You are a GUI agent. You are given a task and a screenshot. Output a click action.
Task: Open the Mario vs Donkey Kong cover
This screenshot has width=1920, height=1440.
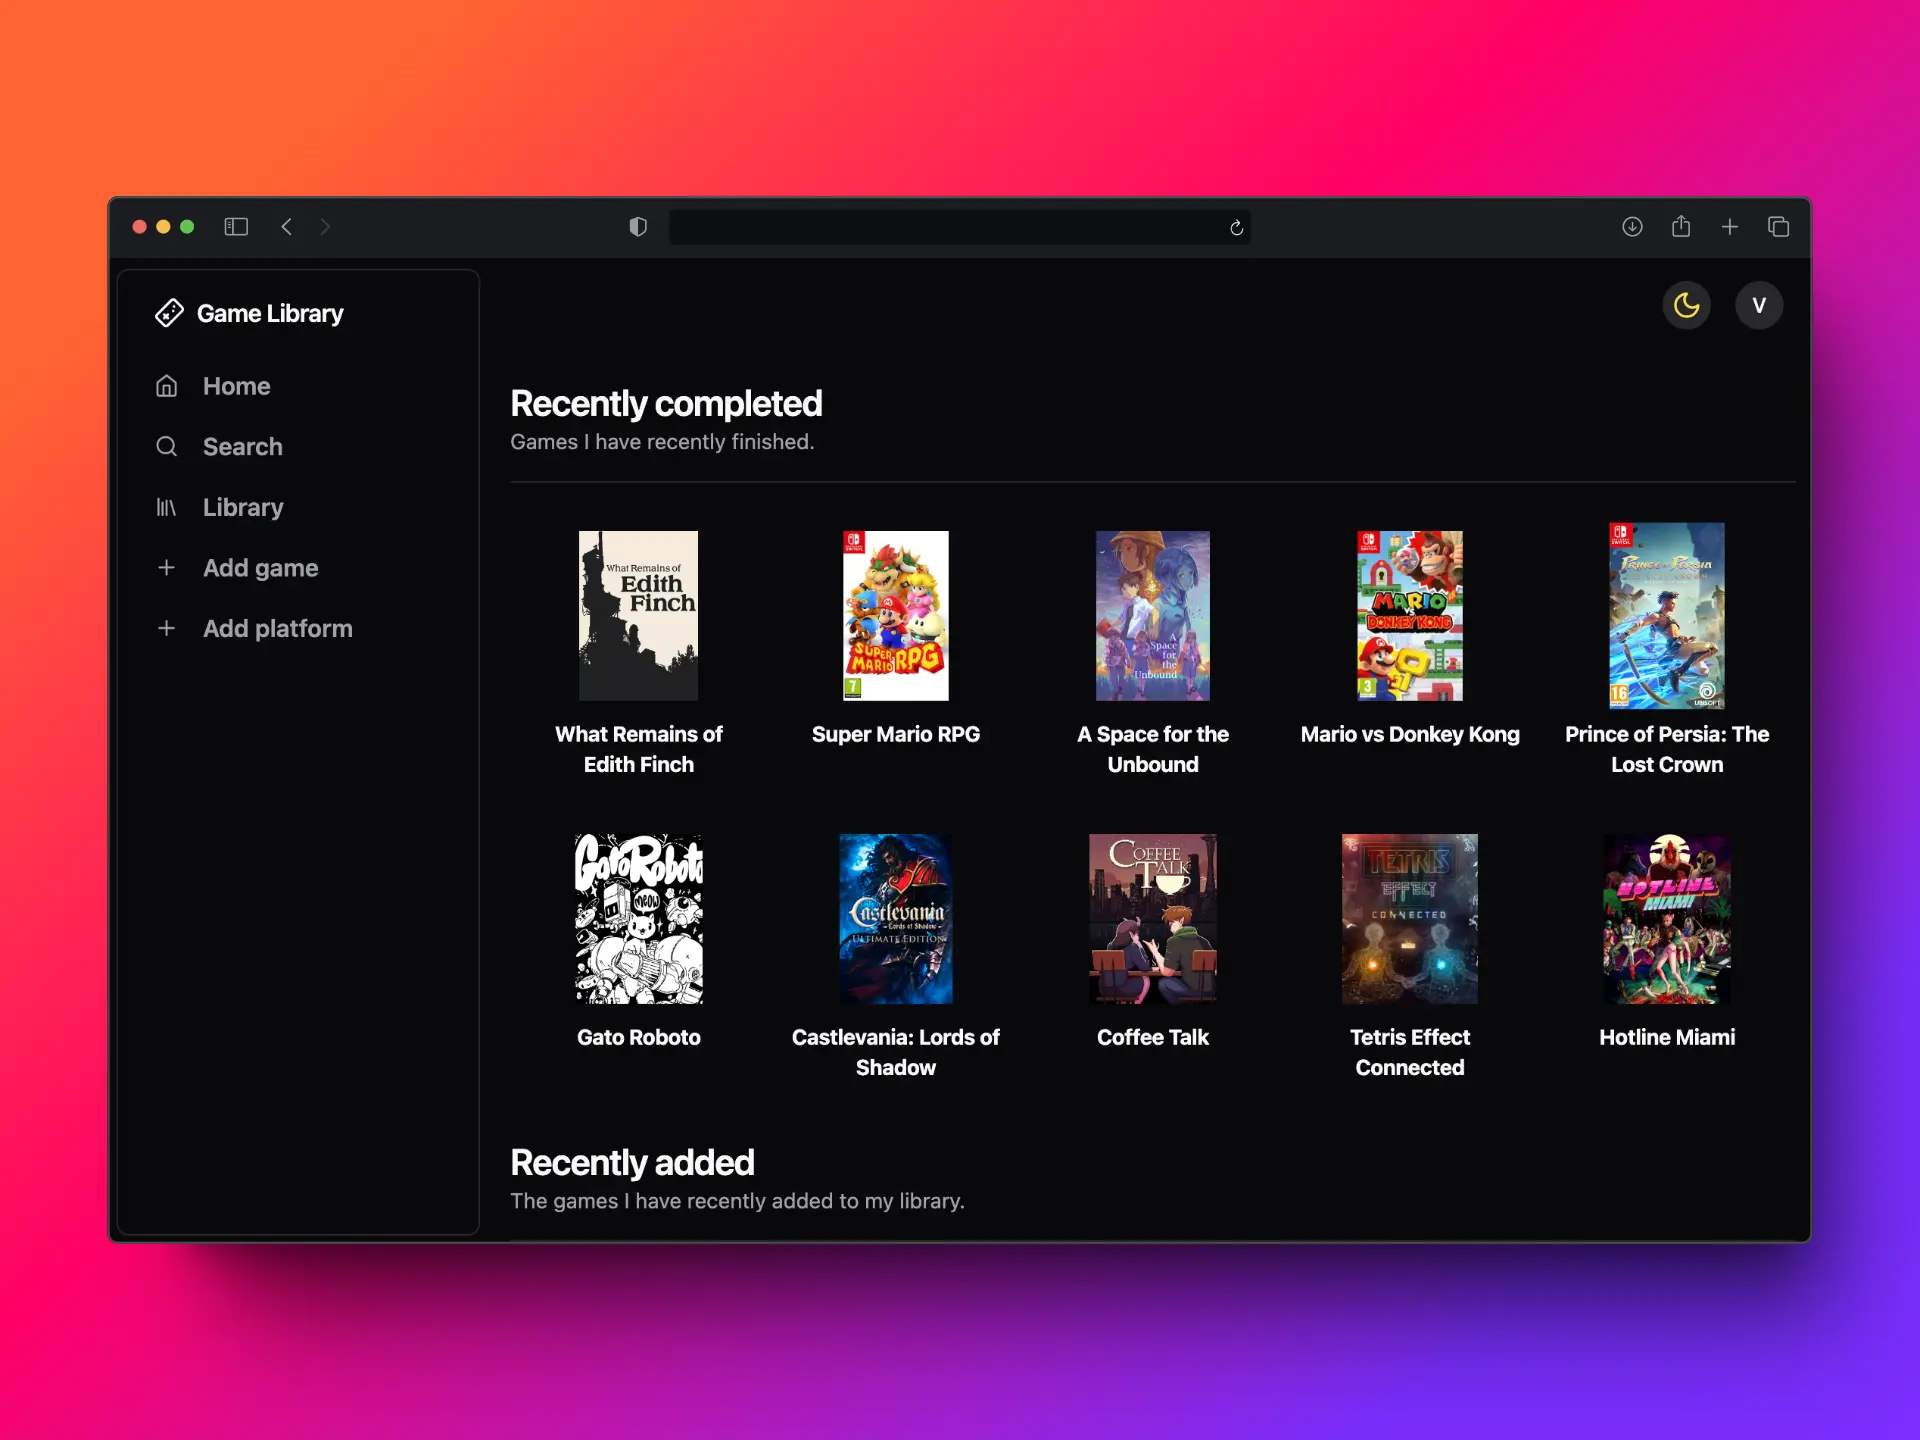coord(1409,615)
